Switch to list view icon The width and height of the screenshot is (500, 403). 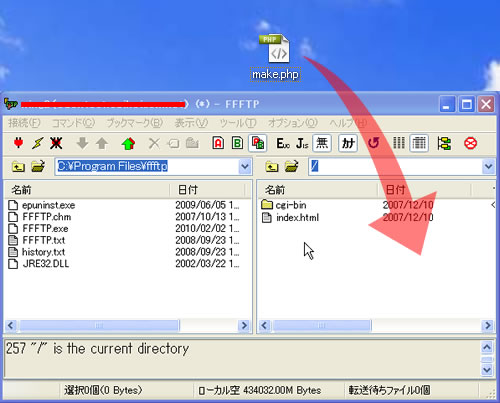pos(399,143)
